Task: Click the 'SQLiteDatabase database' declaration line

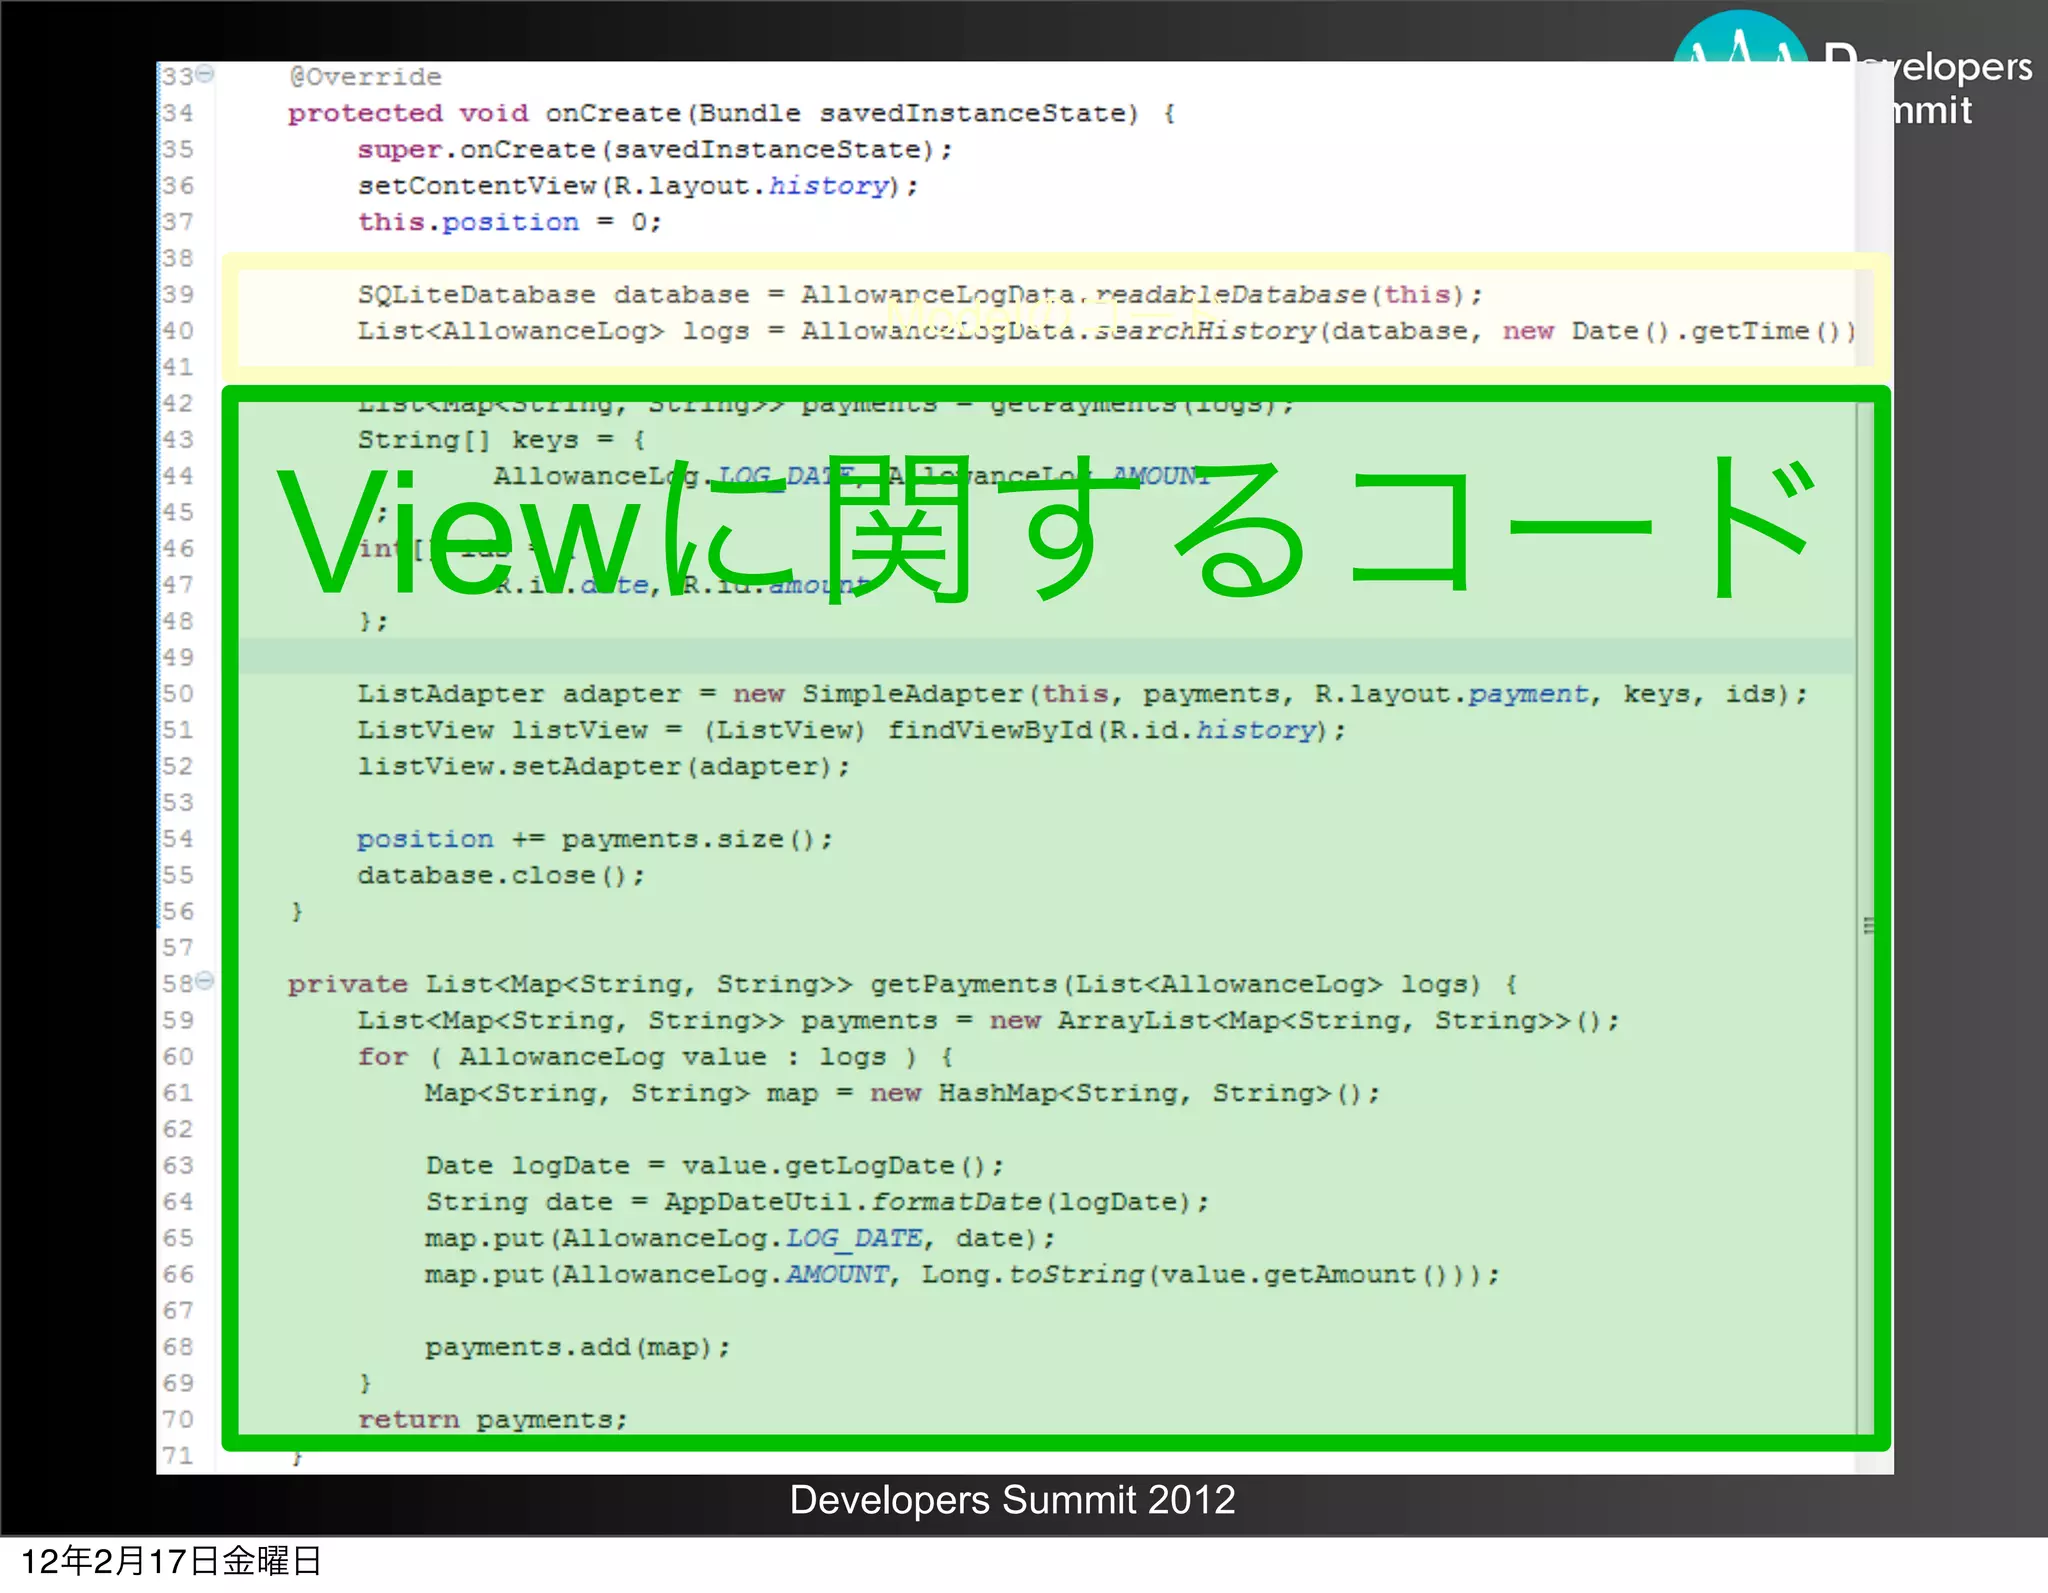Action: tap(920, 295)
